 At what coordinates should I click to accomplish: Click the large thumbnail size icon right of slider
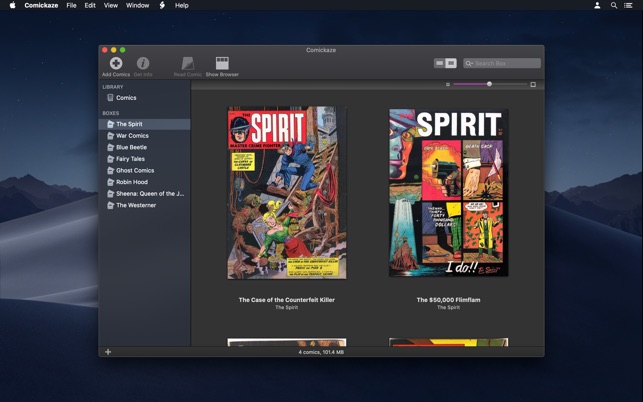pos(533,85)
